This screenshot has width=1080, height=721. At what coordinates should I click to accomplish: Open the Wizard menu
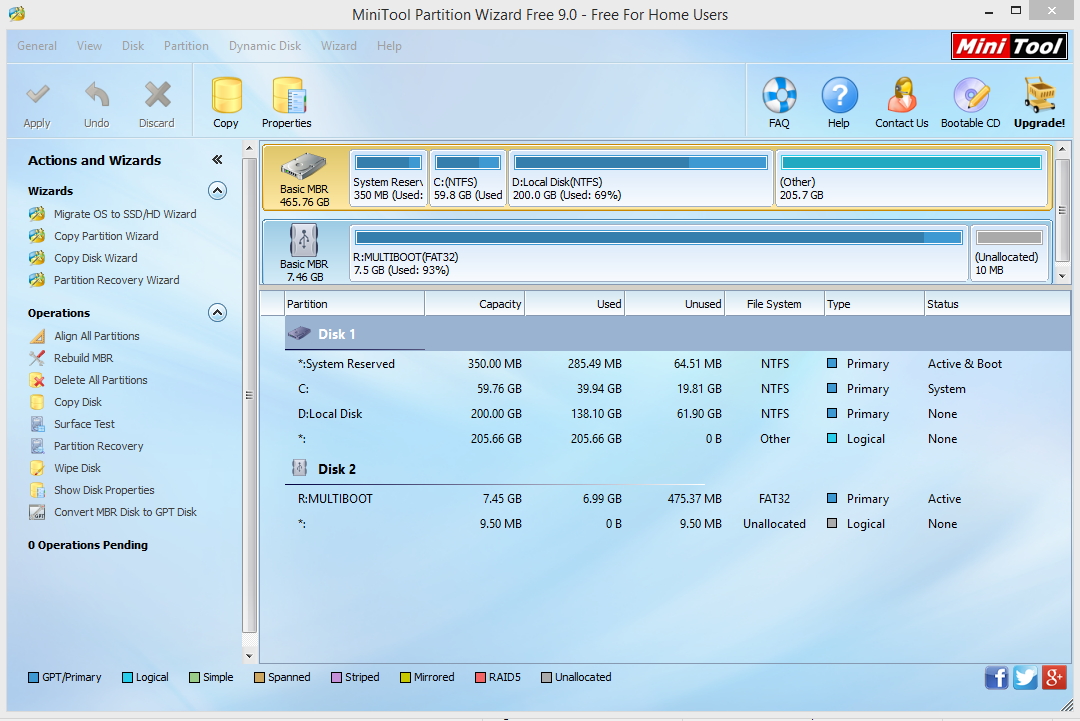[x=339, y=46]
